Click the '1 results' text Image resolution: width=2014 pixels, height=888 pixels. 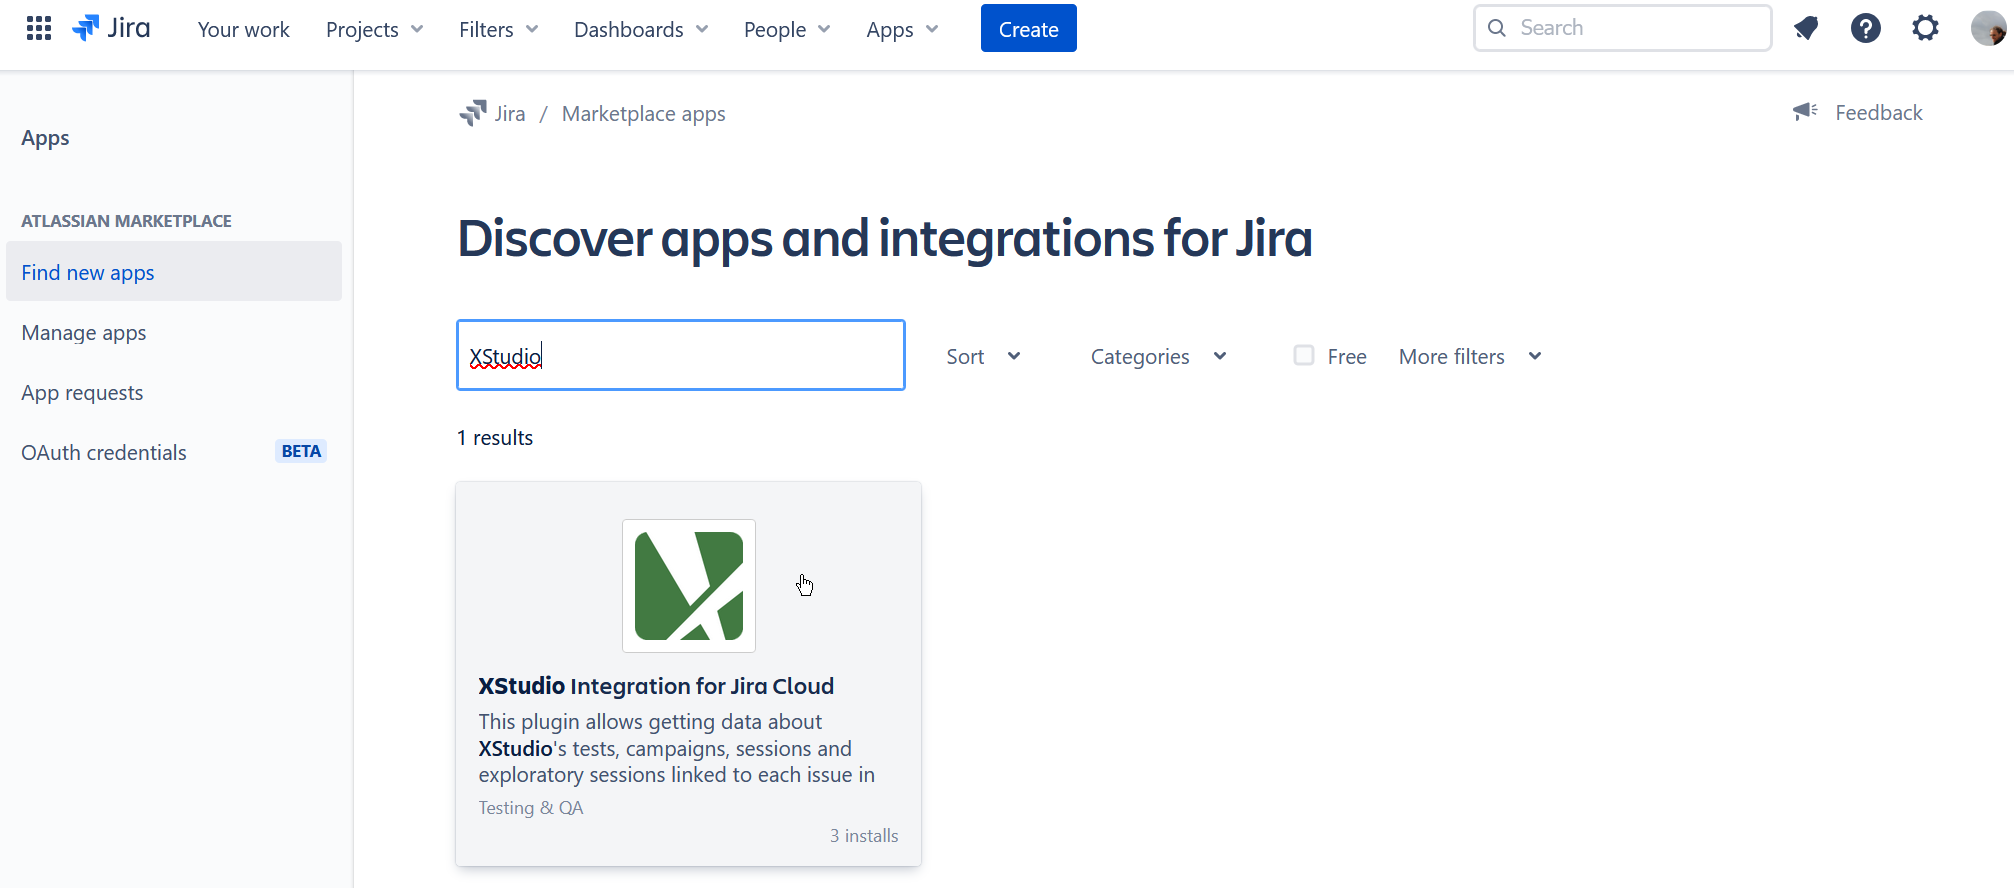coord(495,438)
